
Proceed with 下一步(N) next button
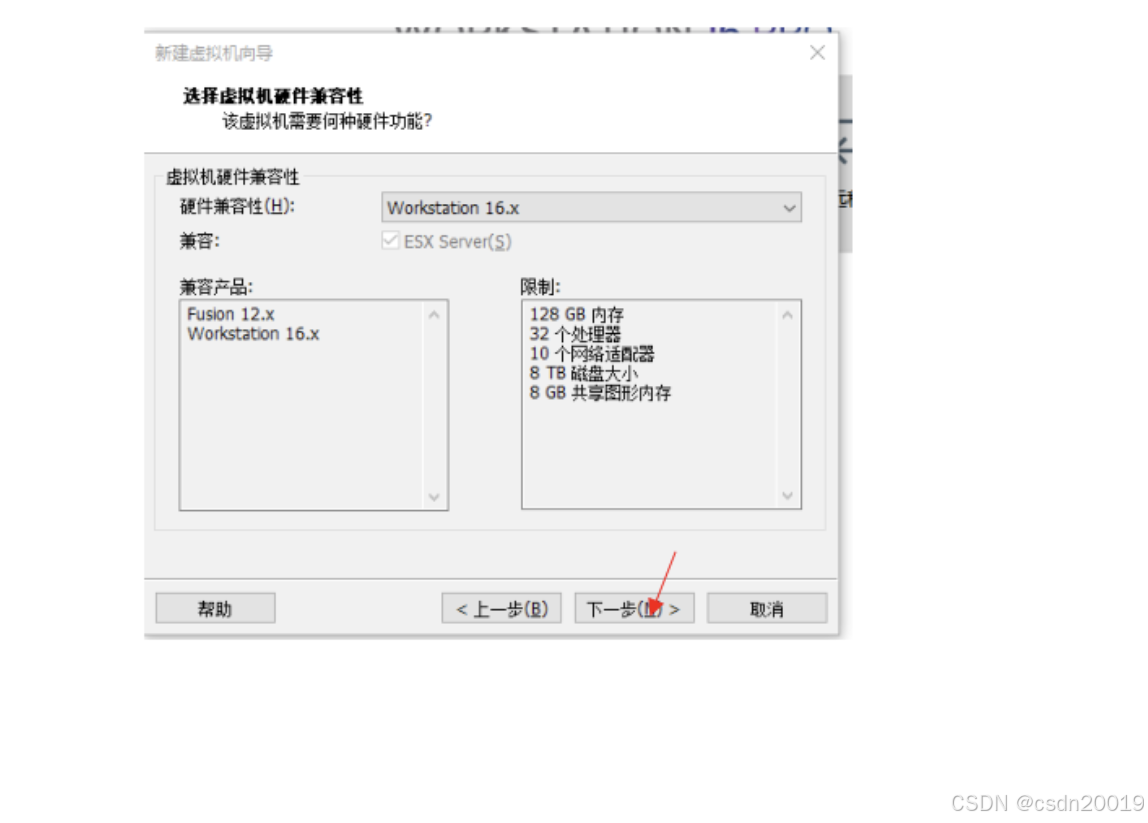pyautogui.click(x=634, y=608)
